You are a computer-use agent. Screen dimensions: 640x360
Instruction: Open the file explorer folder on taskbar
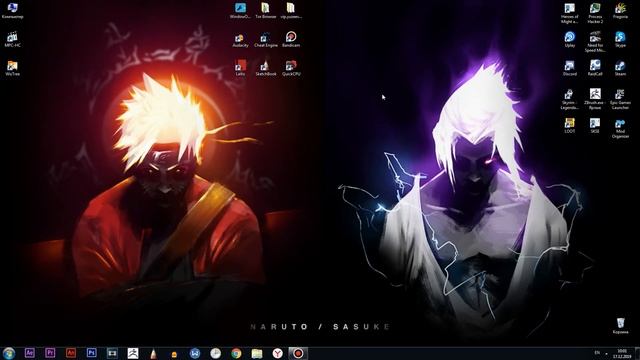pyautogui.click(x=257, y=353)
